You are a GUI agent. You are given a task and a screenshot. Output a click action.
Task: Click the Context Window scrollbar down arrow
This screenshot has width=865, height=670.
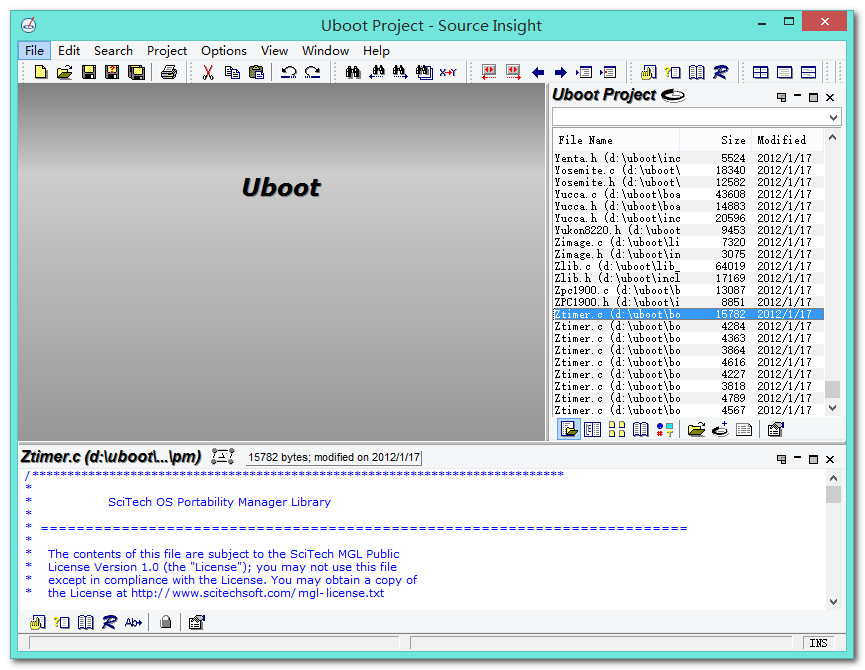(833, 602)
